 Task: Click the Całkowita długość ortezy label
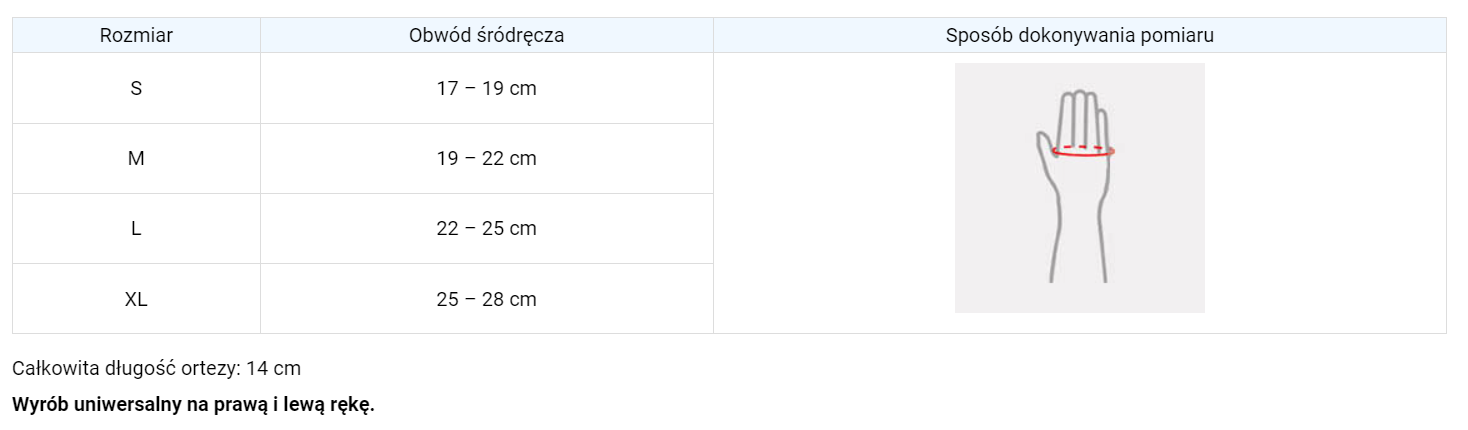tap(126, 368)
